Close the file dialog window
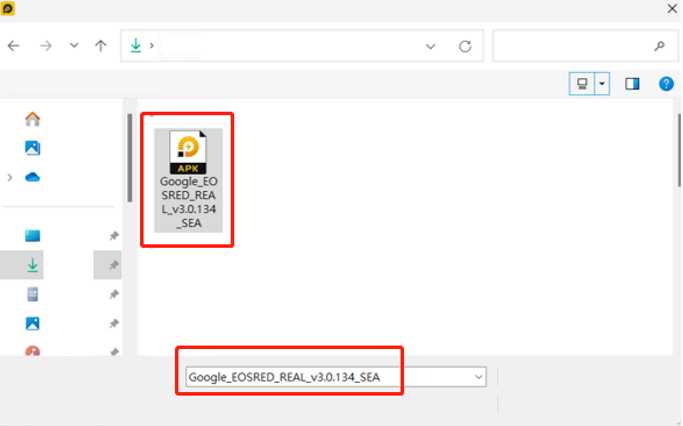This screenshot has width=683, height=426. click(672, 8)
